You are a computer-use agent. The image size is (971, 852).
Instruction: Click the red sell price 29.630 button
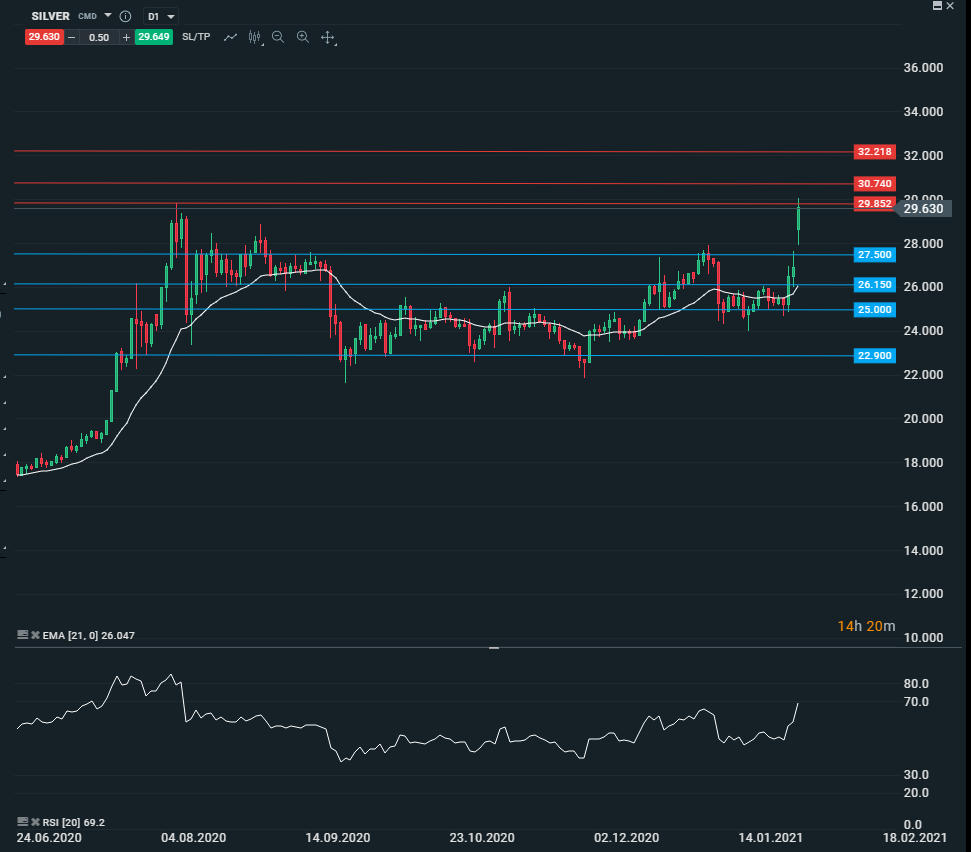pos(44,37)
